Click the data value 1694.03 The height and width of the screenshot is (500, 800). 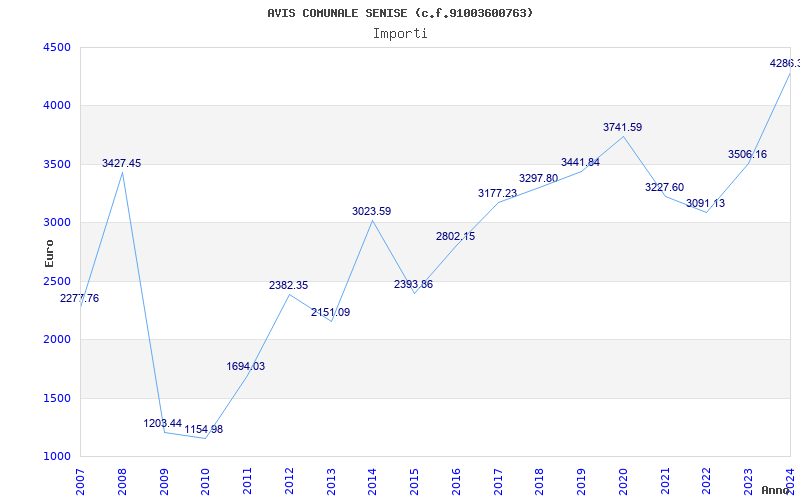[246, 366]
